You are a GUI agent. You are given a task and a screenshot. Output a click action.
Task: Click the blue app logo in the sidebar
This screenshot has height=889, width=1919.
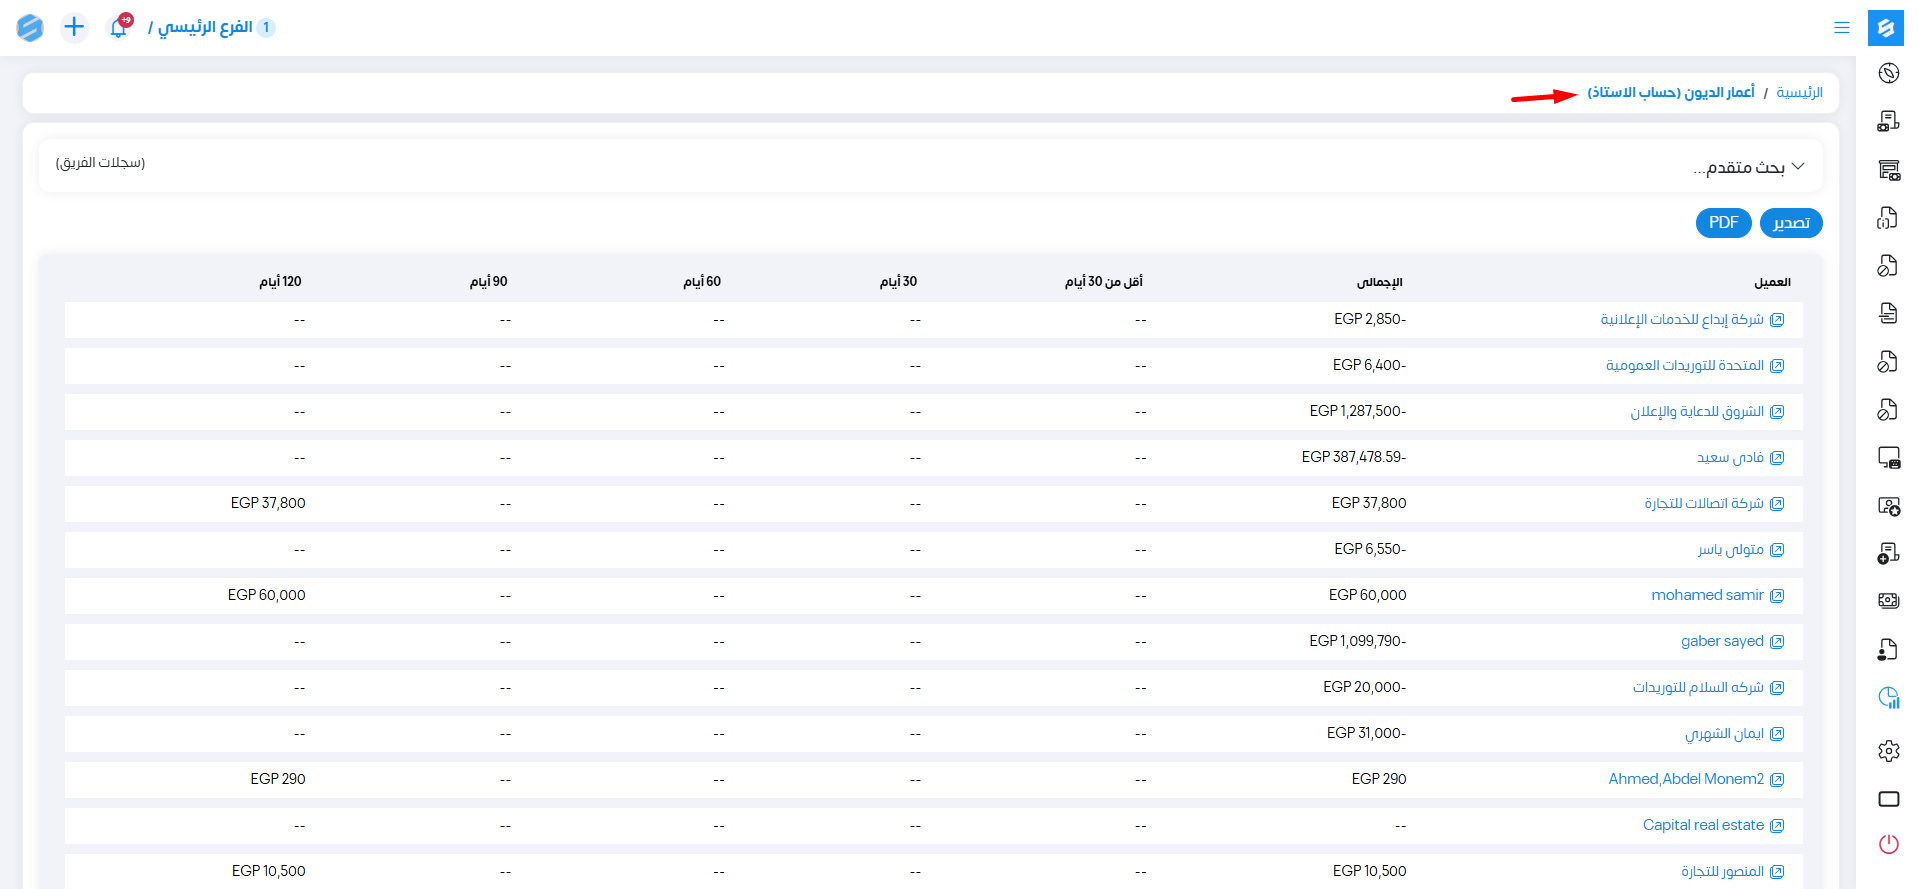[x=1886, y=28]
